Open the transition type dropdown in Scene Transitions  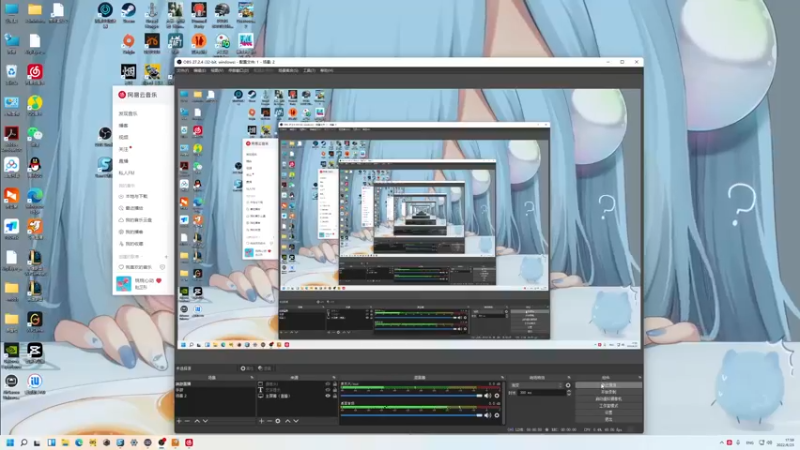[x=537, y=385]
